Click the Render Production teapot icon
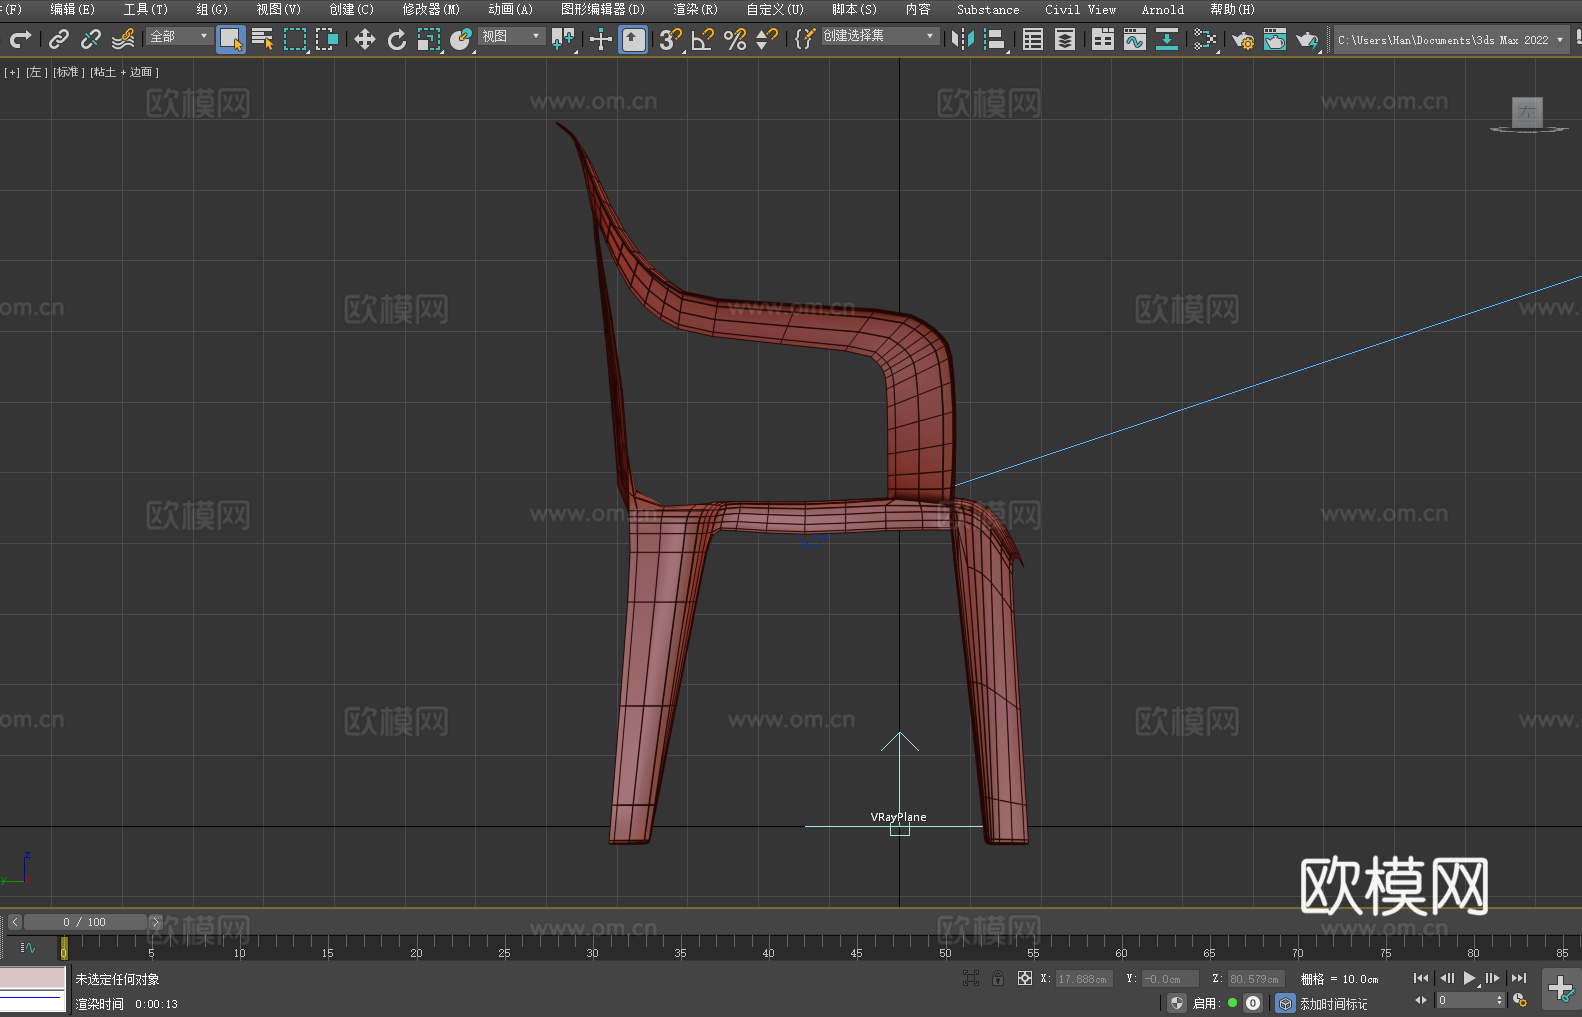Viewport: 1582px width, 1017px height. pos(1307,39)
